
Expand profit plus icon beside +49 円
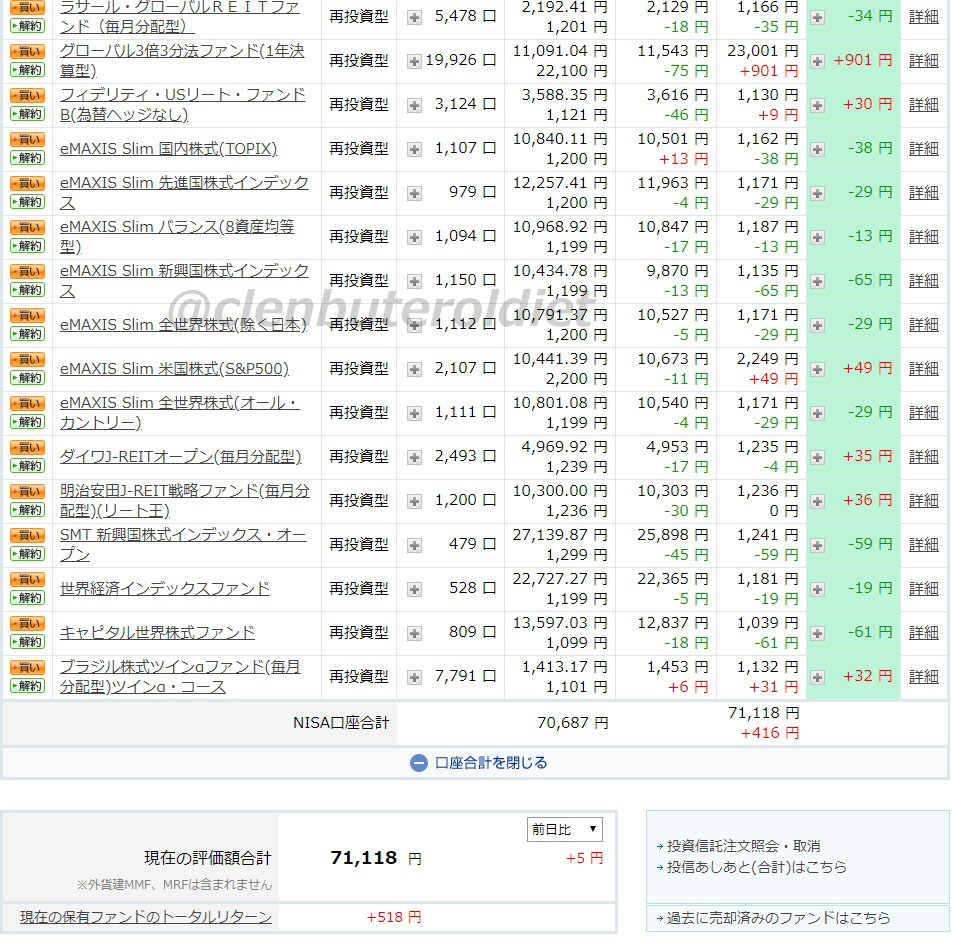point(818,370)
